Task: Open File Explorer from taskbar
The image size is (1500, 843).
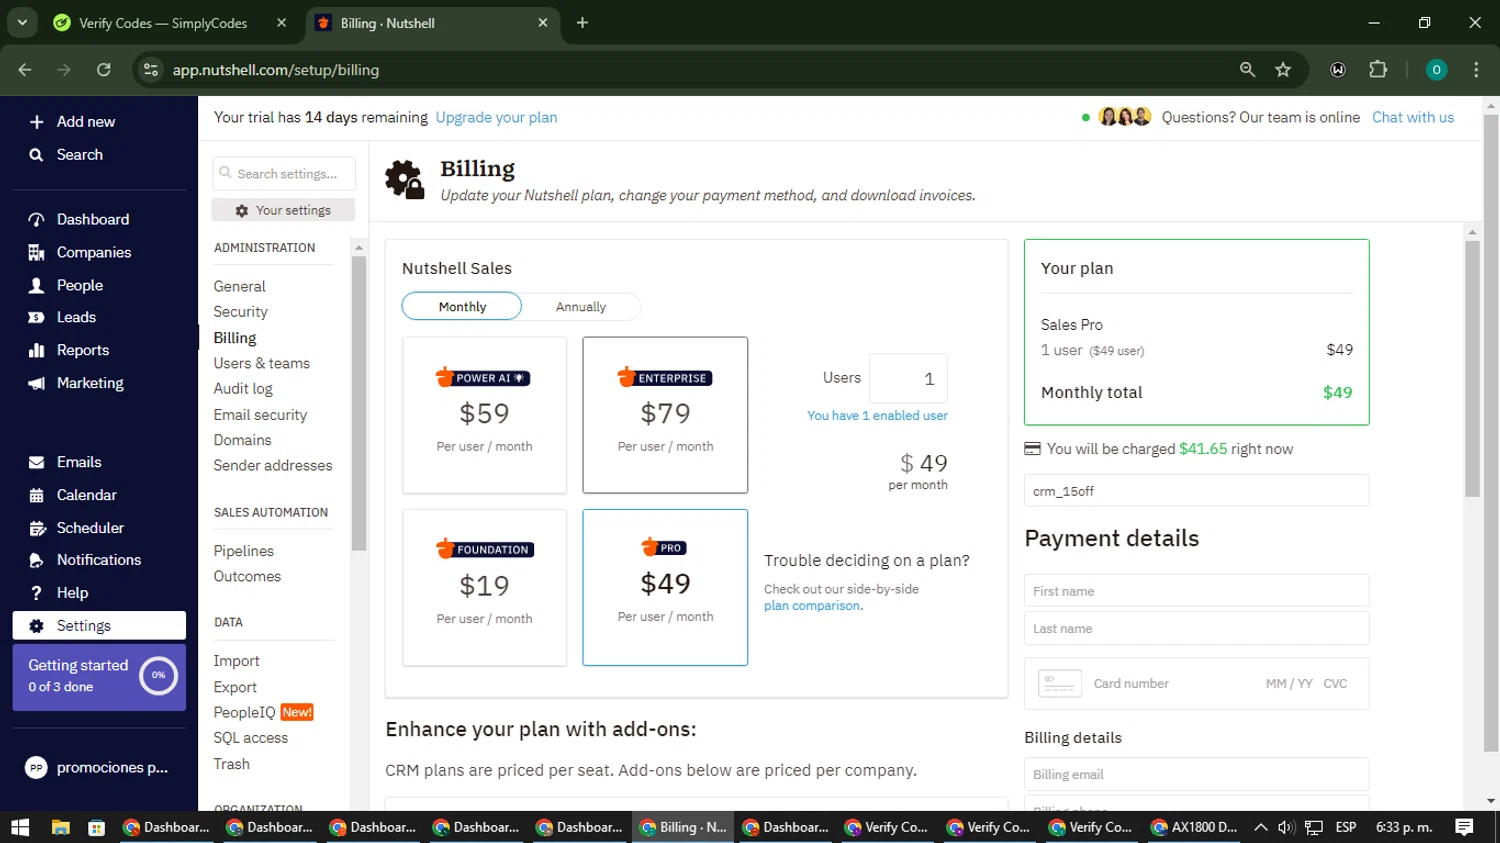Action: click(x=60, y=827)
